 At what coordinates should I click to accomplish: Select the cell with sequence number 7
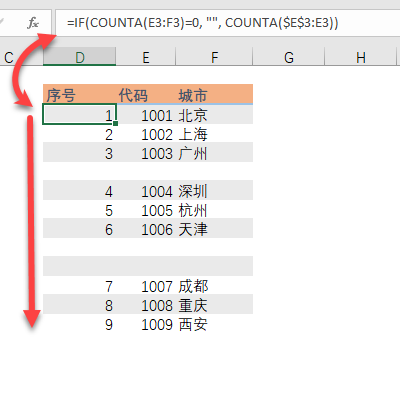79,286
